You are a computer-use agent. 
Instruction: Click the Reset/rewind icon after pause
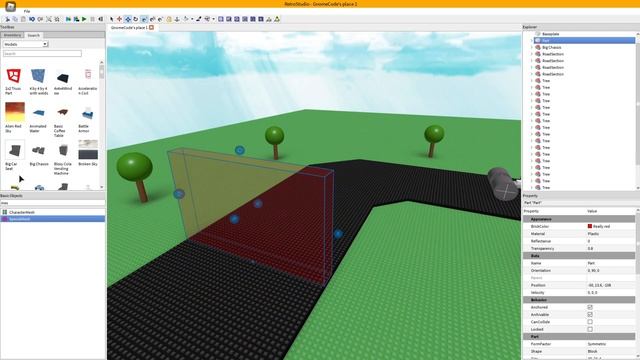[100, 19]
